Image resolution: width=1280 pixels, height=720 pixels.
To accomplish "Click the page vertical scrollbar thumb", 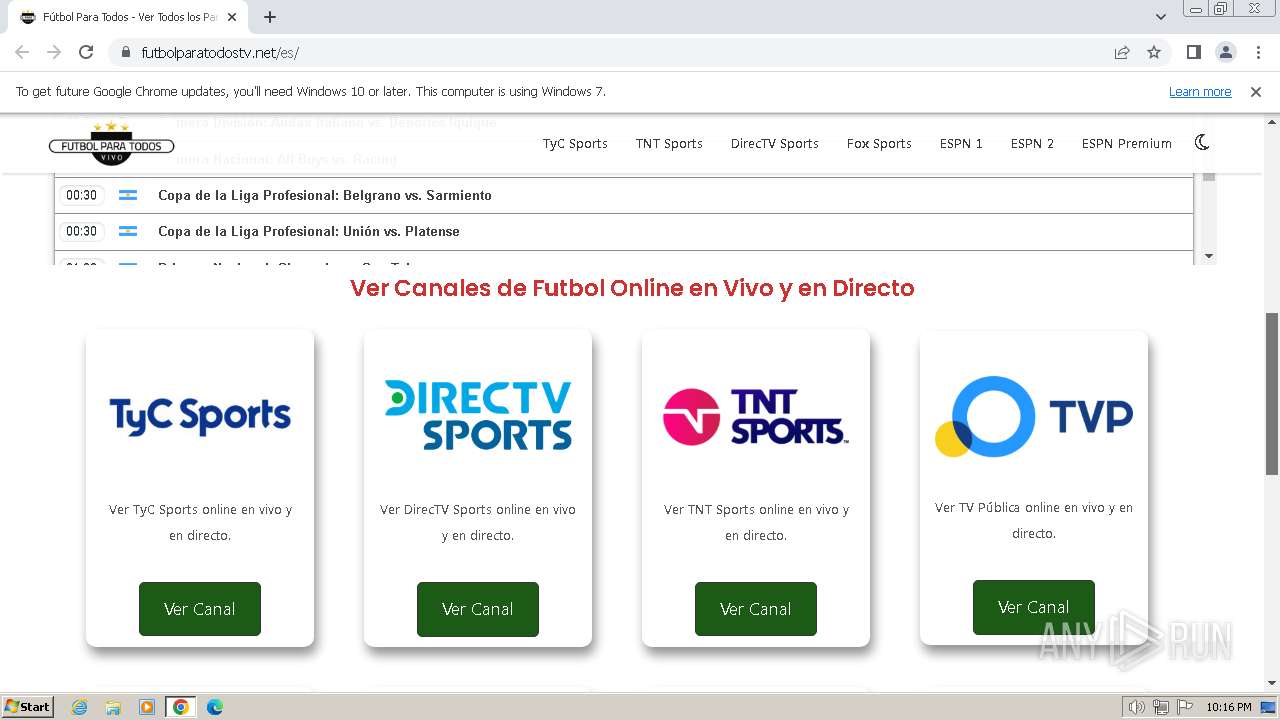I will pyautogui.click(x=1272, y=394).
